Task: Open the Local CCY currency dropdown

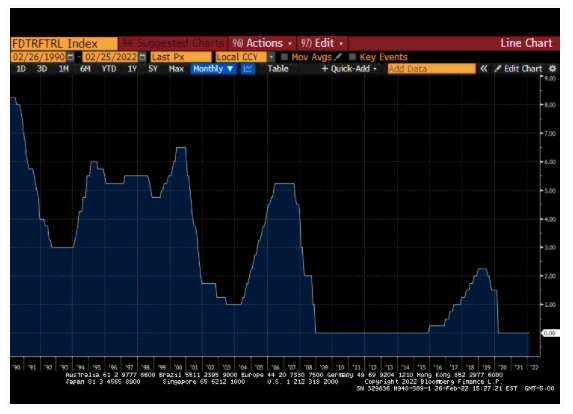Action: click(x=271, y=57)
